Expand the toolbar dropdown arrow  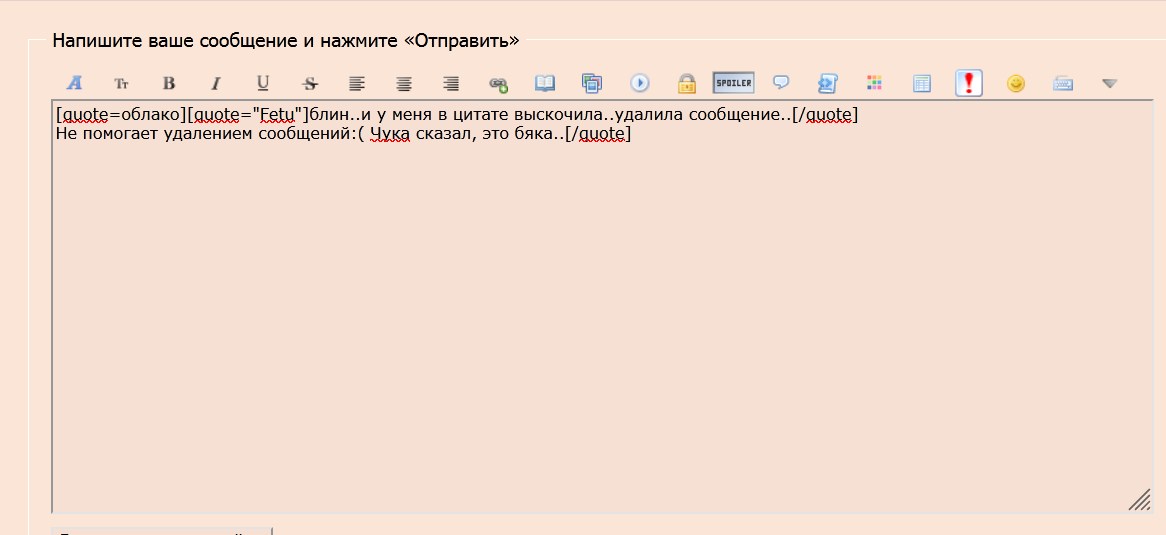point(1109,83)
